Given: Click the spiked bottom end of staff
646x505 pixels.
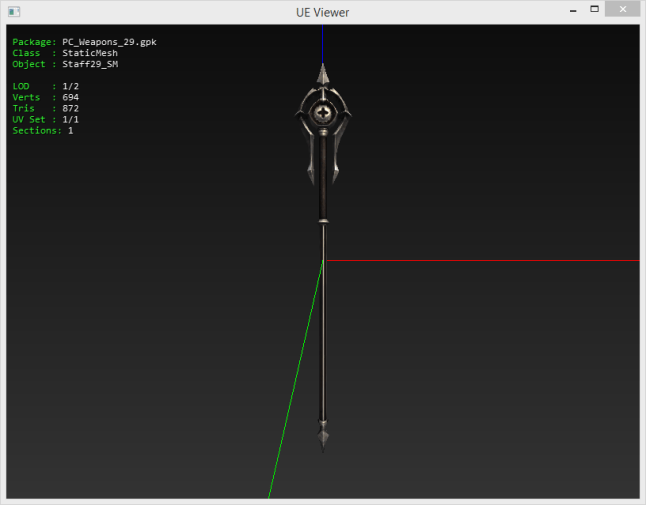Looking at the screenshot, I should tap(322, 438).
